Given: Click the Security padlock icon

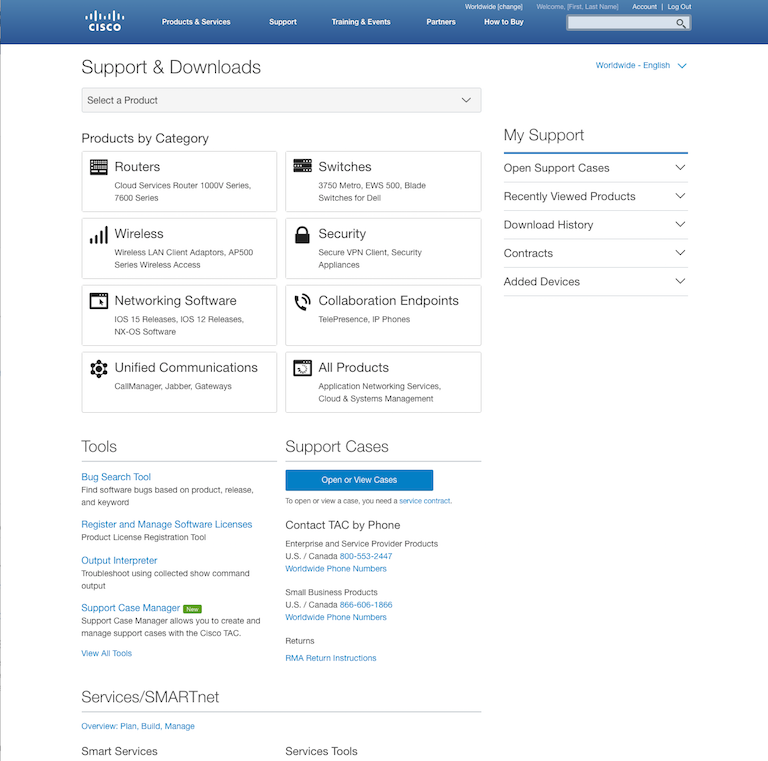Looking at the screenshot, I should pos(302,235).
